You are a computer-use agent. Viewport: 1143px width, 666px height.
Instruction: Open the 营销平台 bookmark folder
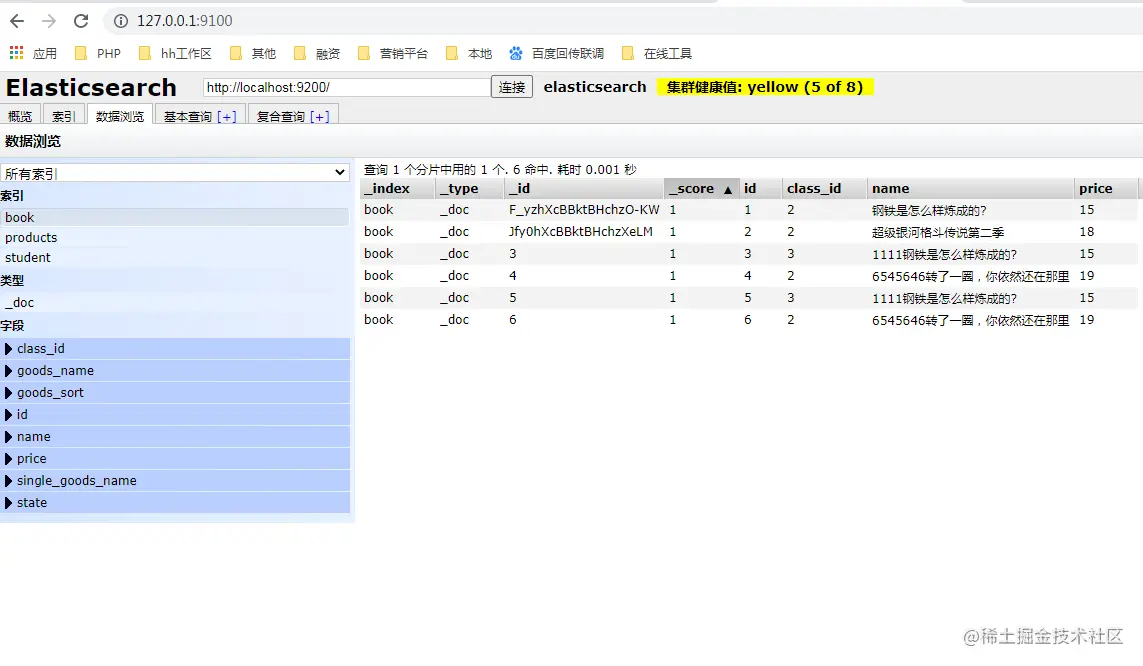[x=393, y=53]
